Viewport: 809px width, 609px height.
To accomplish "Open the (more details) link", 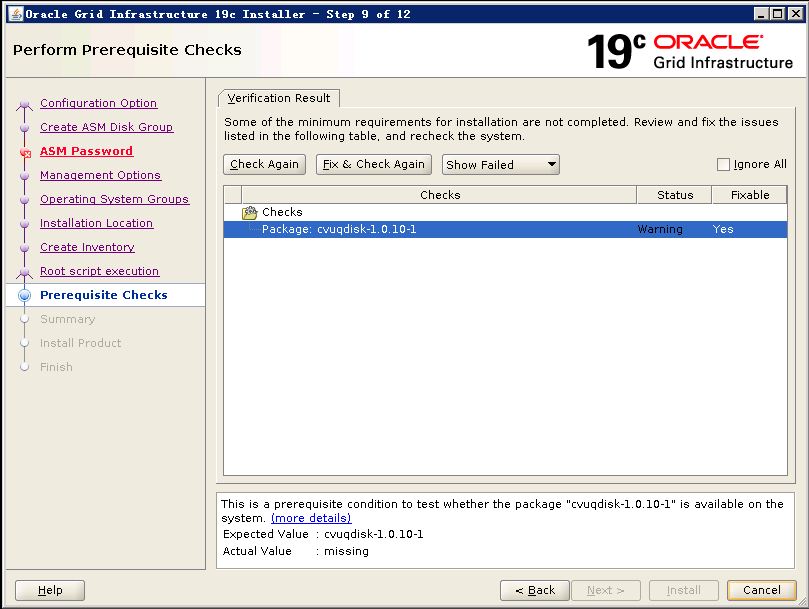I will coord(311,518).
